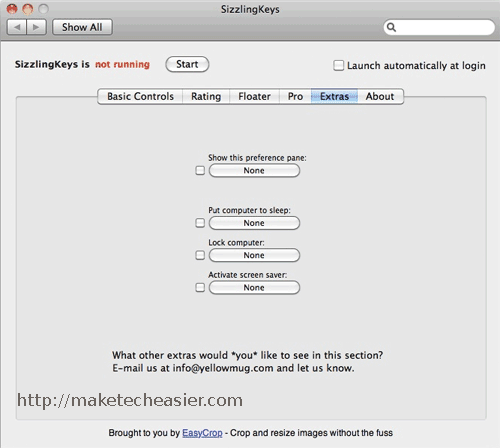The width and height of the screenshot is (500, 448).
Task: Click the 'Lock computer:' label
Action: point(236,243)
